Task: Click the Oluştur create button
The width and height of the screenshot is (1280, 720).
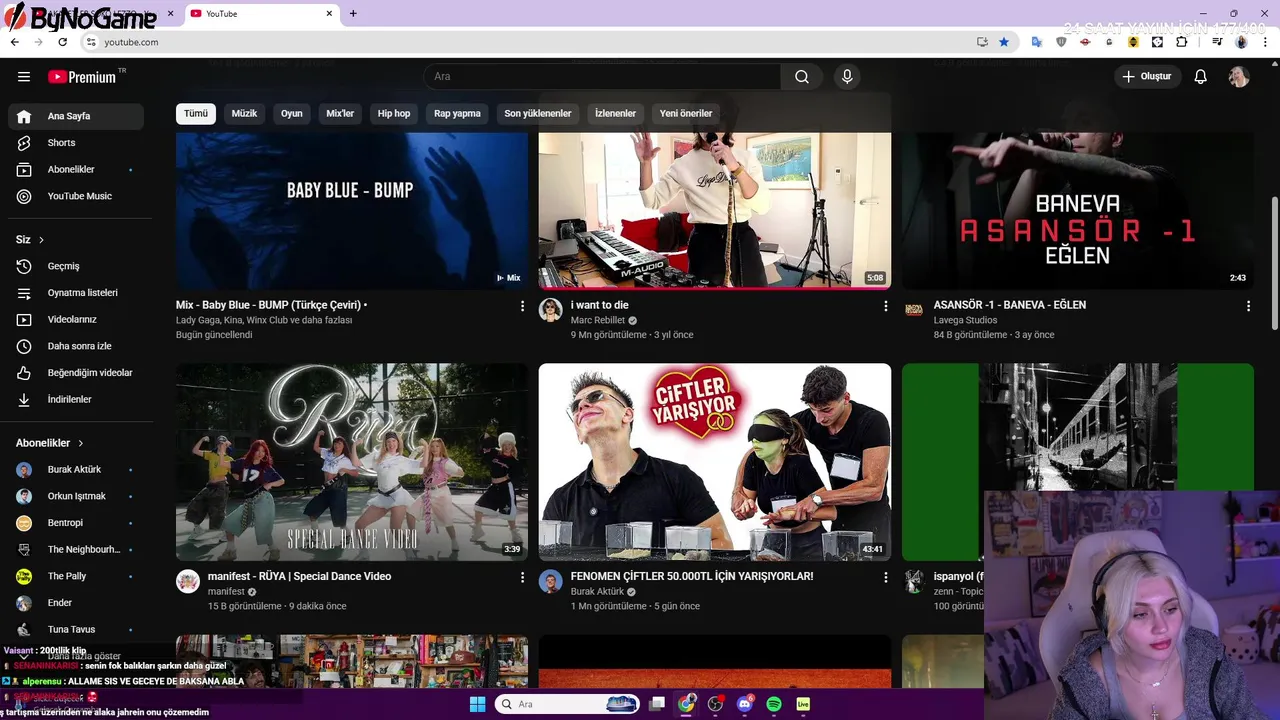Action: [x=1147, y=77]
